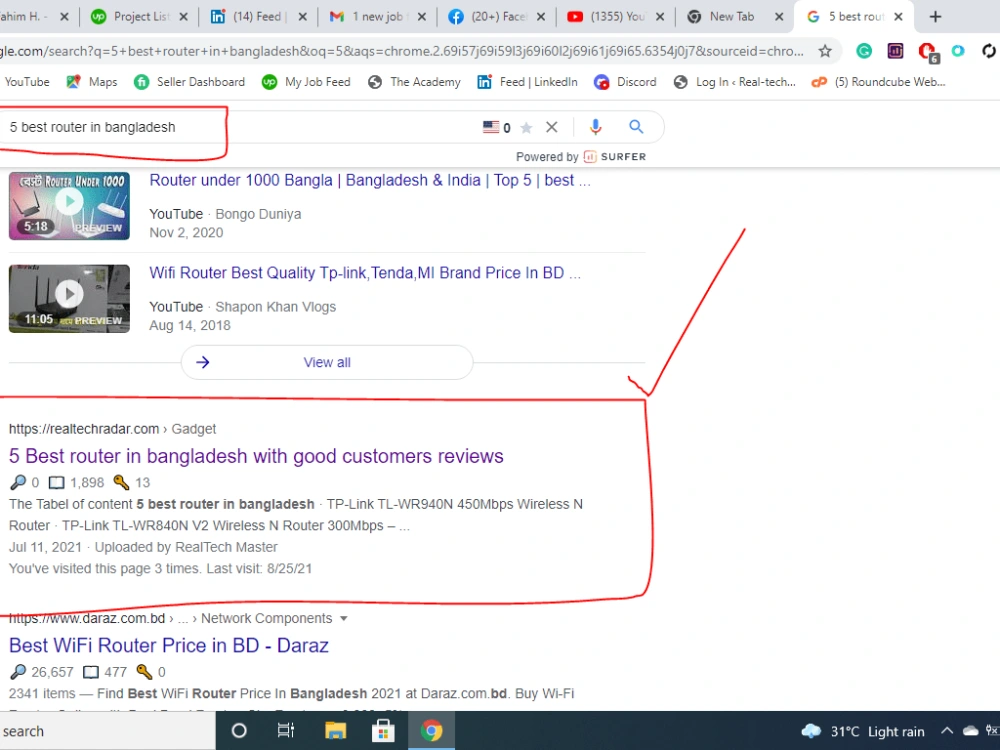Open Router under 1000 Bangla video link

pos(370,180)
